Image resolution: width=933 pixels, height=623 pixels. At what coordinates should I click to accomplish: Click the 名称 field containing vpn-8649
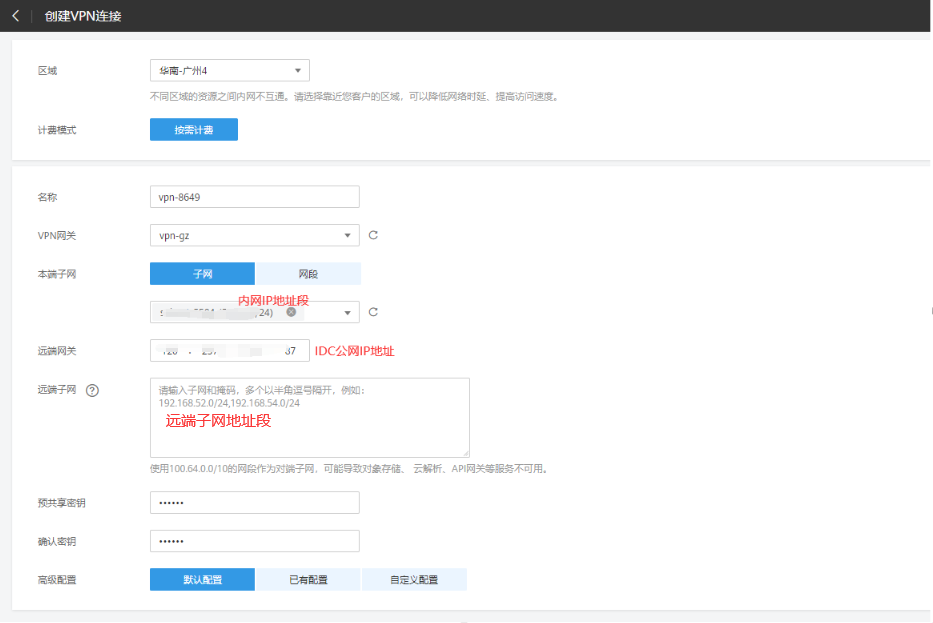(254, 197)
